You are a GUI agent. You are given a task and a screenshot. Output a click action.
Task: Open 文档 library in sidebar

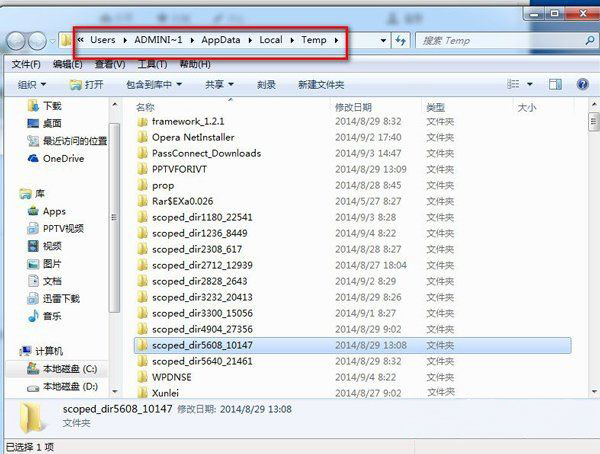pyautogui.click(x=44, y=281)
